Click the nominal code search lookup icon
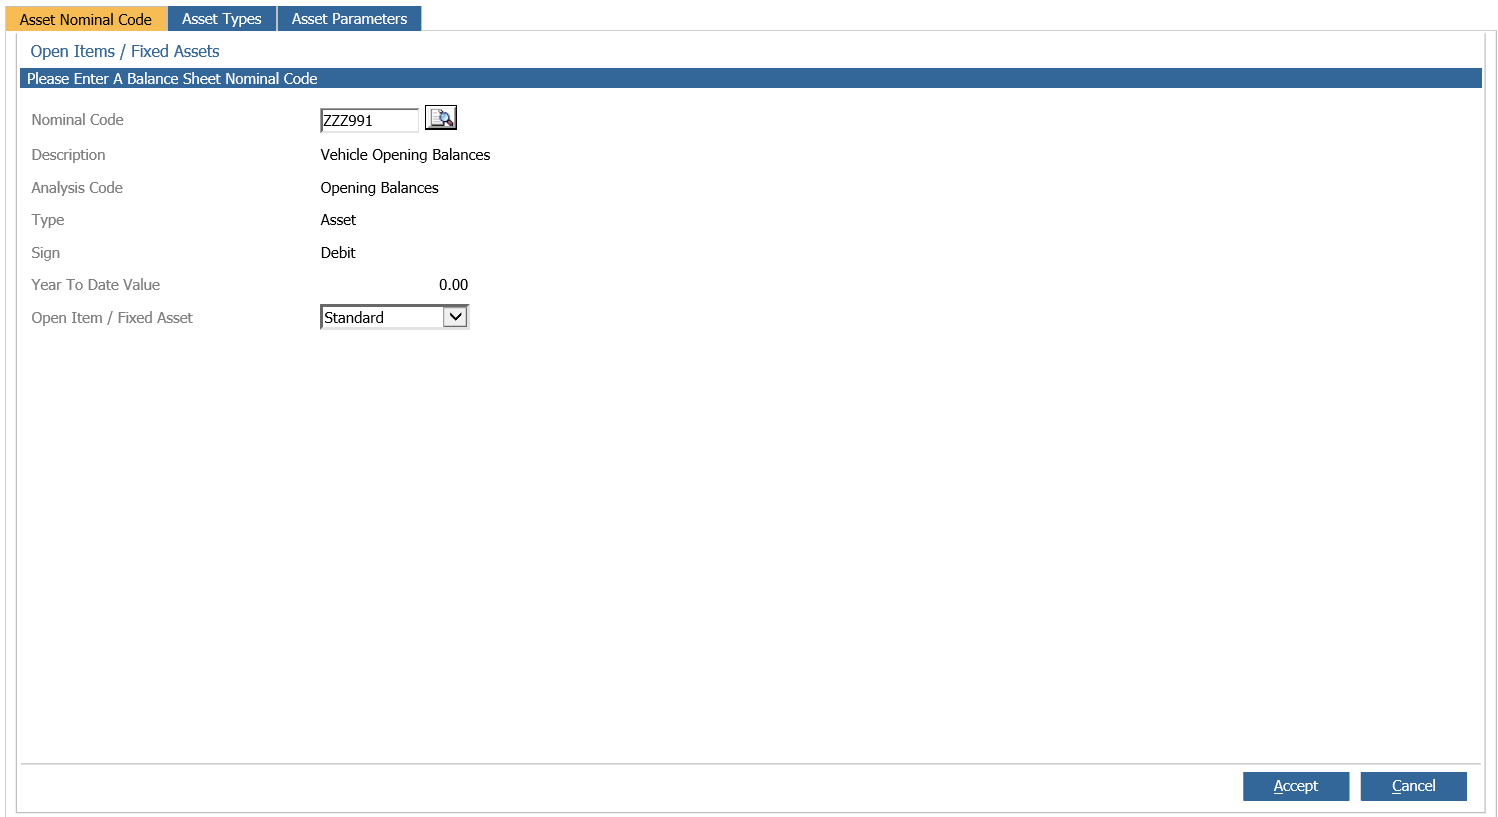Image resolution: width=1498 pixels, height=817 pixels. [x=440, y=118]
